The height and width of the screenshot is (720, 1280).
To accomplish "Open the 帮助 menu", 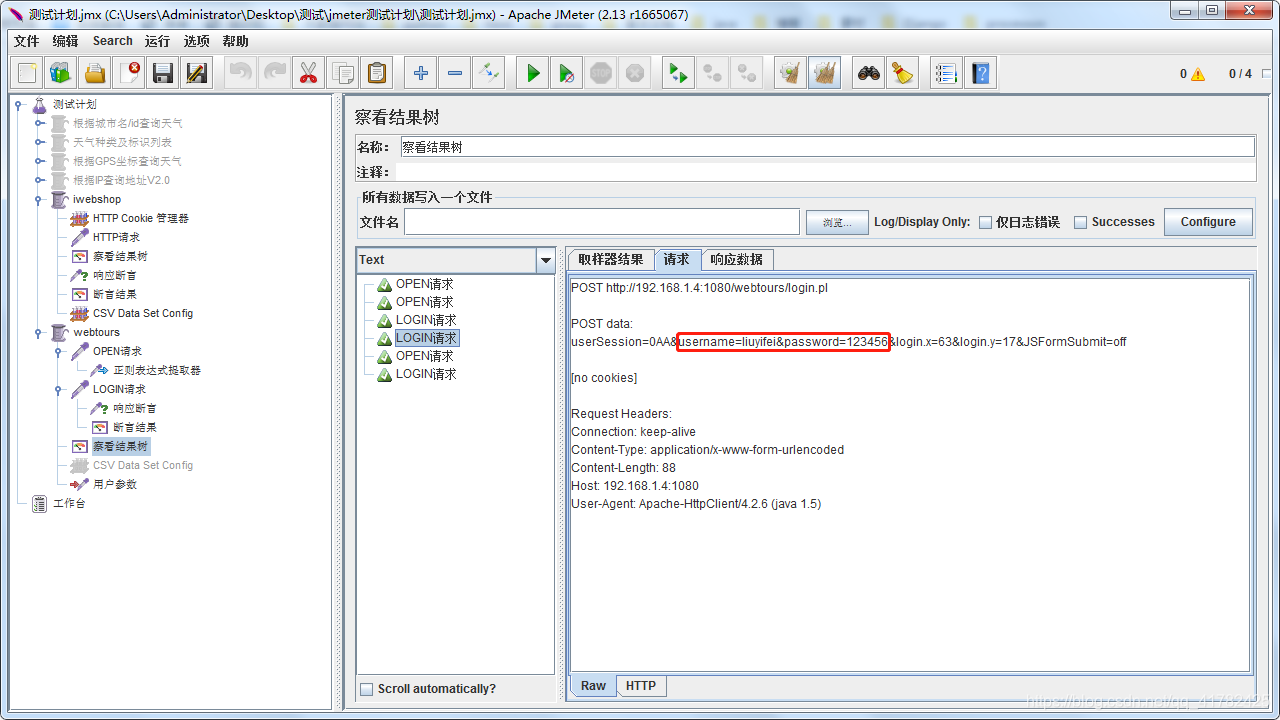I will [236, 41].
